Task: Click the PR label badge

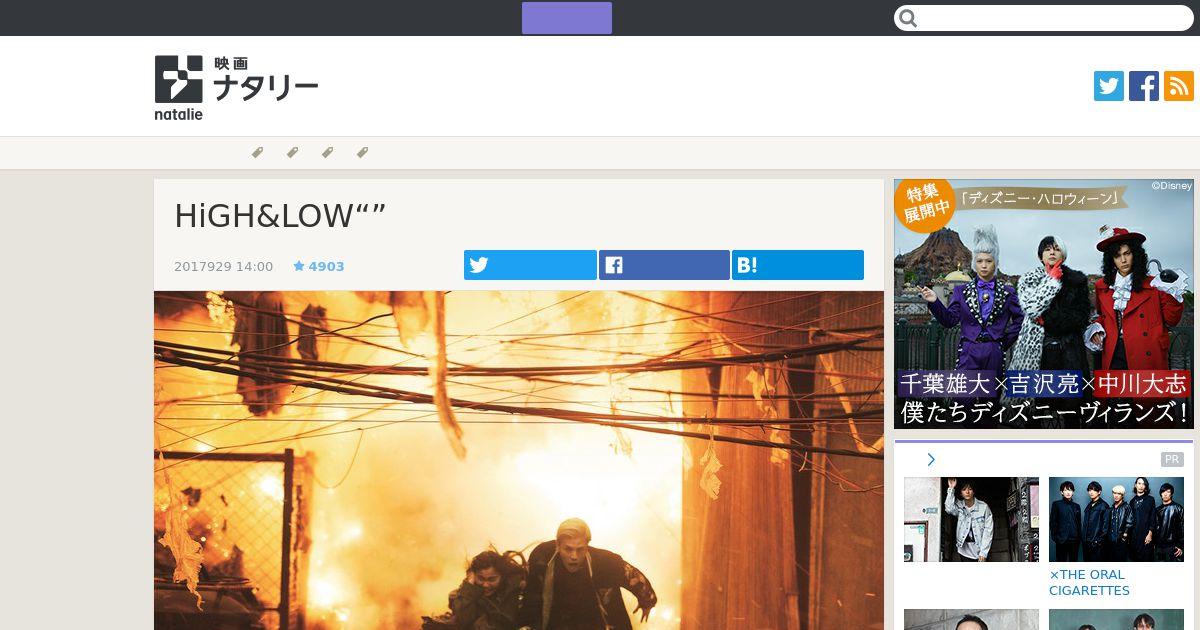Action: [1172, 460]
